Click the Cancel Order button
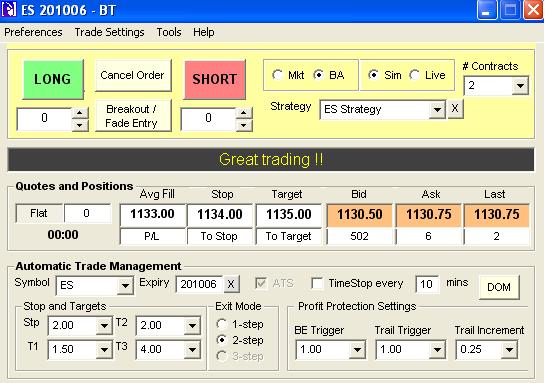 pyautogui.click(x=132, y=75)
